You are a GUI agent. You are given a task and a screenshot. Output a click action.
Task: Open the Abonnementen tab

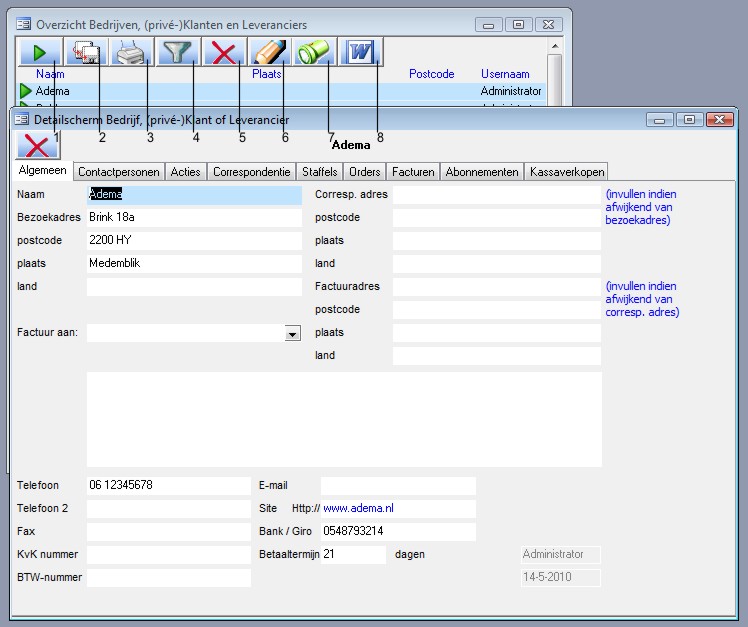tap(482, 172)
